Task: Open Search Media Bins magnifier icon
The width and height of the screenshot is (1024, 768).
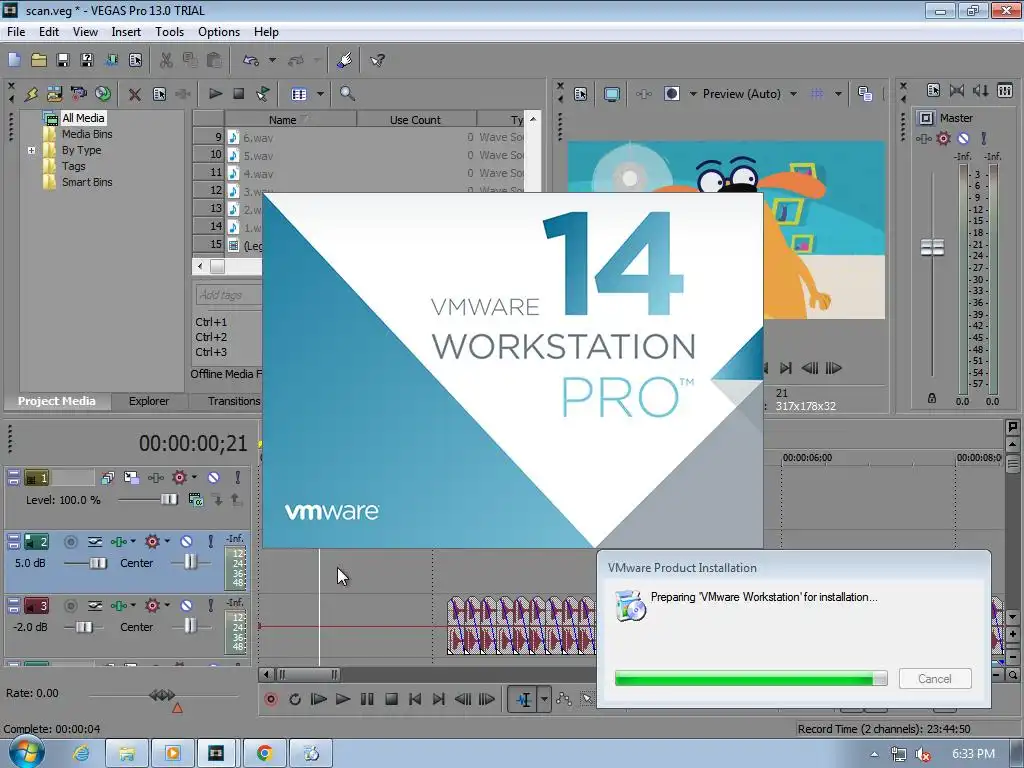Action: click(x=347, y=94)
